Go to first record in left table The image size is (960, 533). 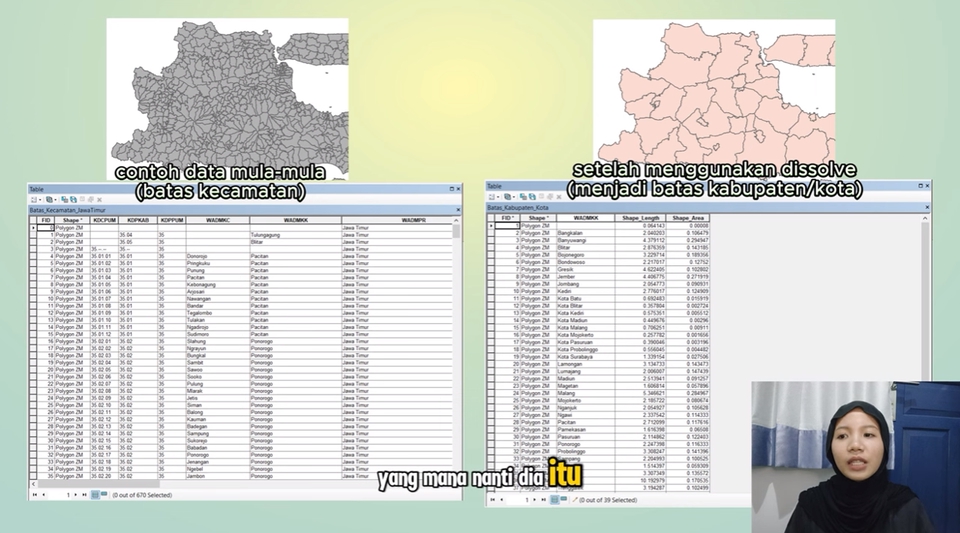pyautogui.click(x=35, y=495)
